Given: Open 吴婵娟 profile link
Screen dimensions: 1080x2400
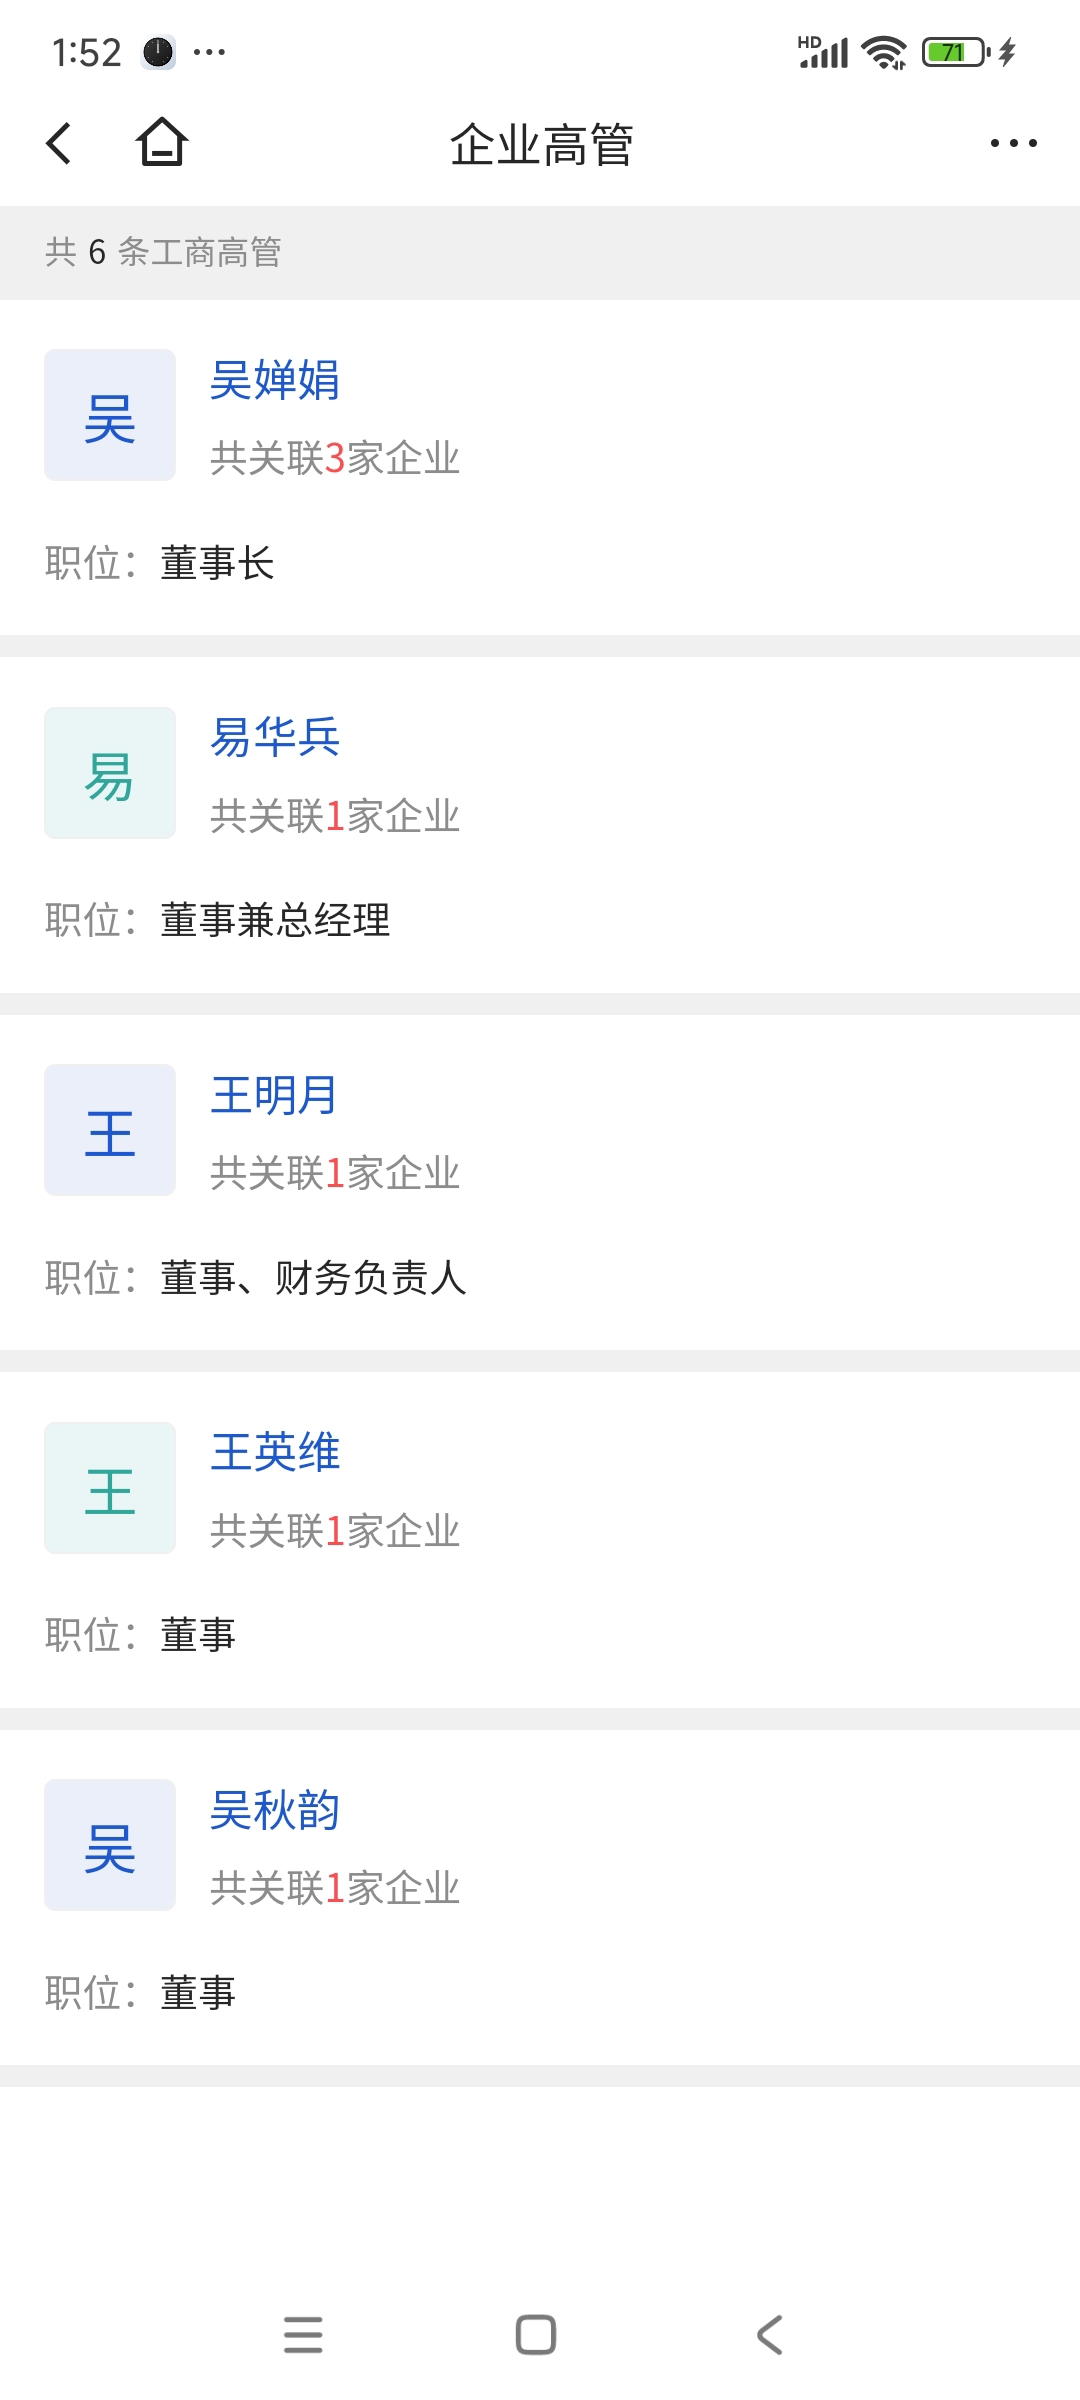Looking at the screenshot, I should 275,381.
